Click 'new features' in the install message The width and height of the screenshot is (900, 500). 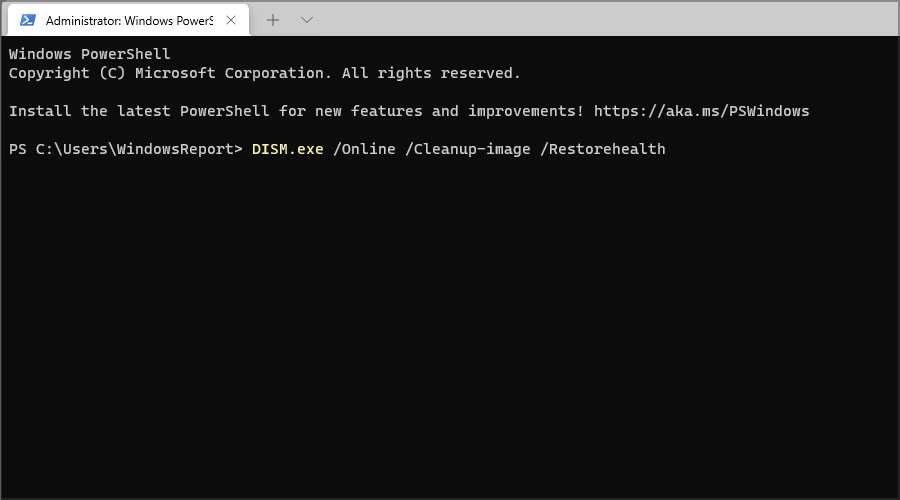click(x=368, y=111)
